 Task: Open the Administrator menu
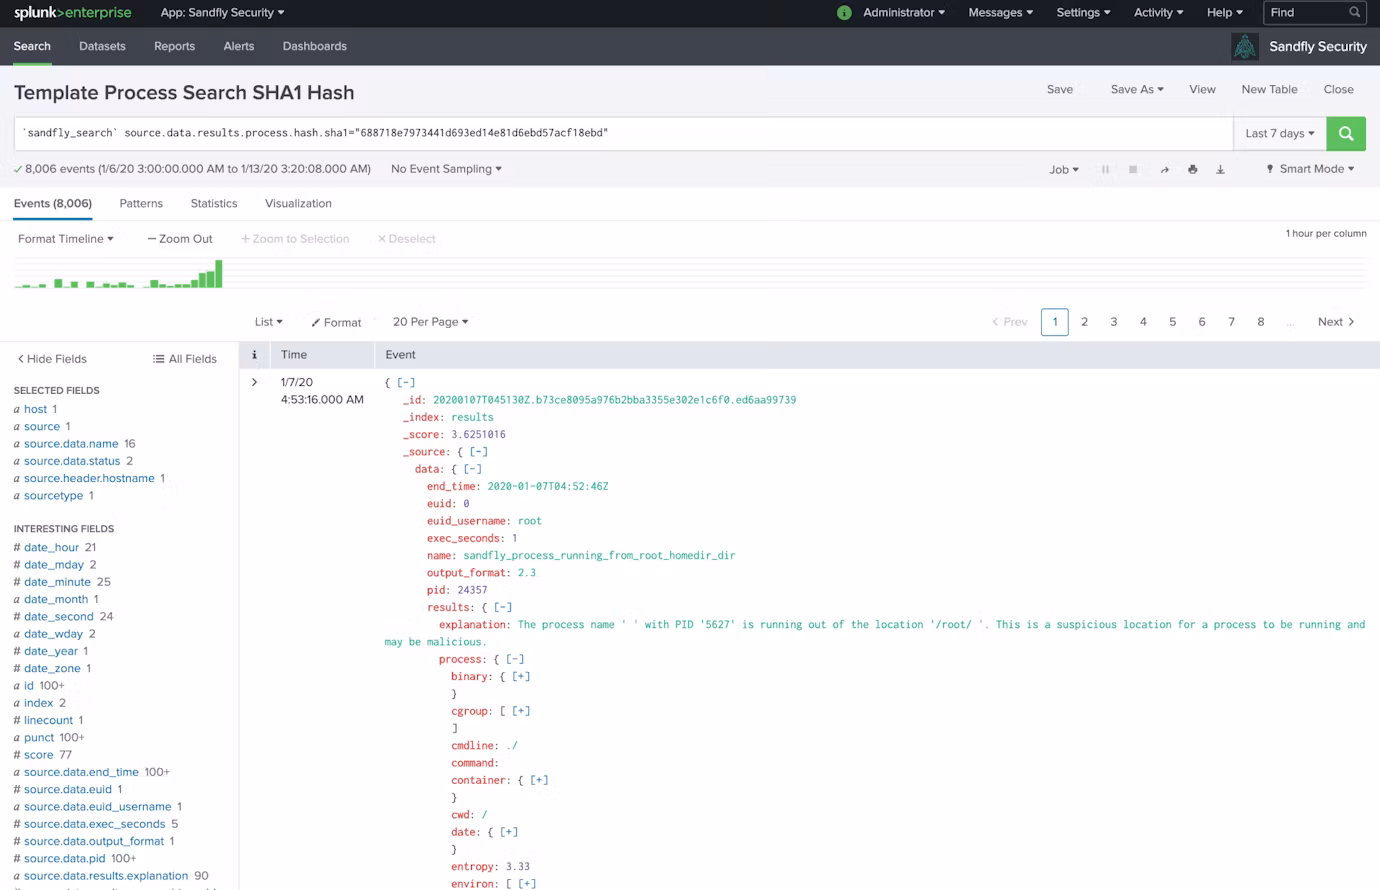point(904,13)
